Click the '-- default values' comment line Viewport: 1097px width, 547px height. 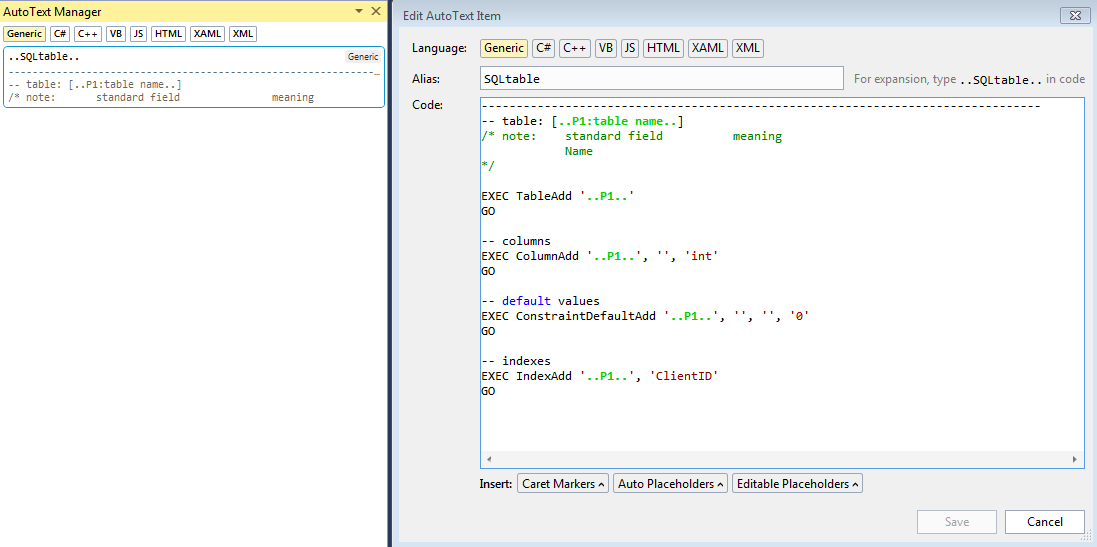(540, 301)
